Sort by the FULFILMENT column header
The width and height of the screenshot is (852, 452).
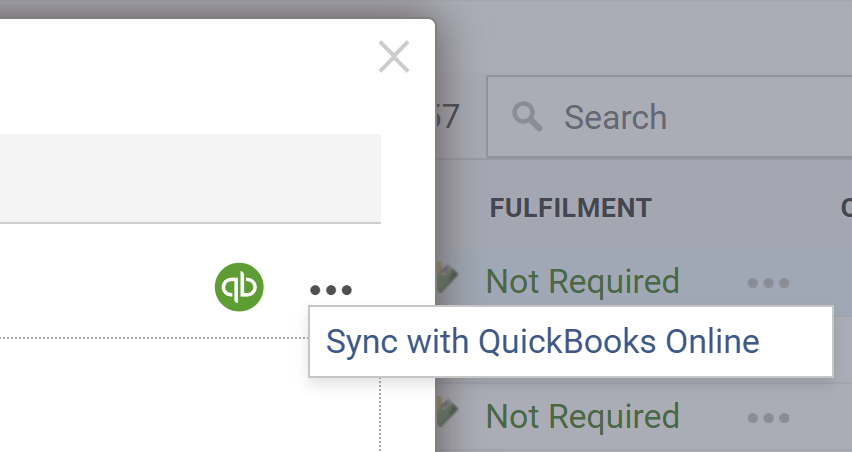coord(570,208)
